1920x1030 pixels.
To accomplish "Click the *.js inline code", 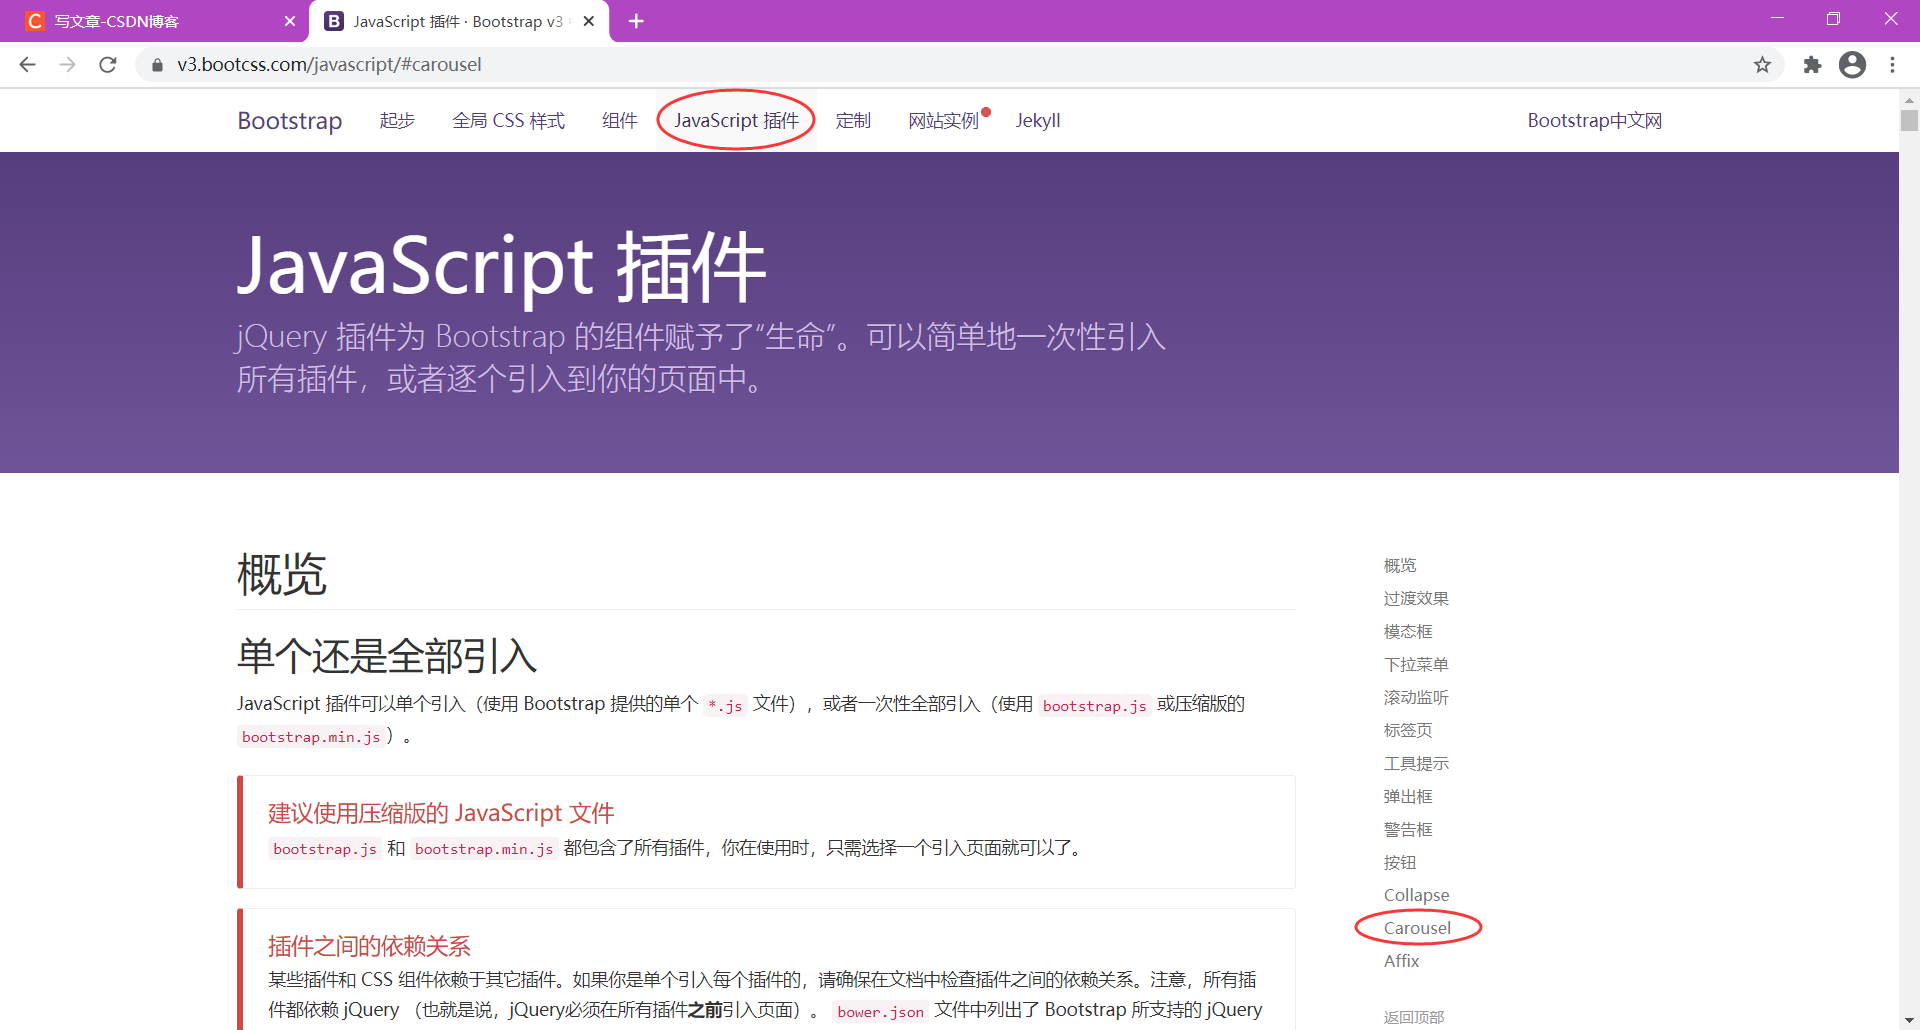I will 725,706.
